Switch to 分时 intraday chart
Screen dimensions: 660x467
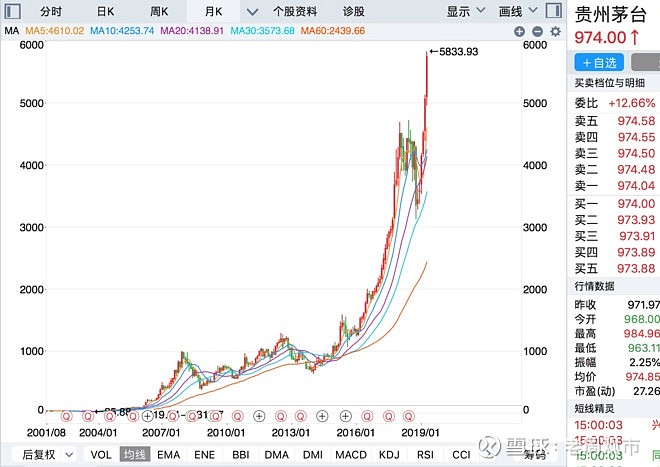pyautogui.click(x=51, y=11)
